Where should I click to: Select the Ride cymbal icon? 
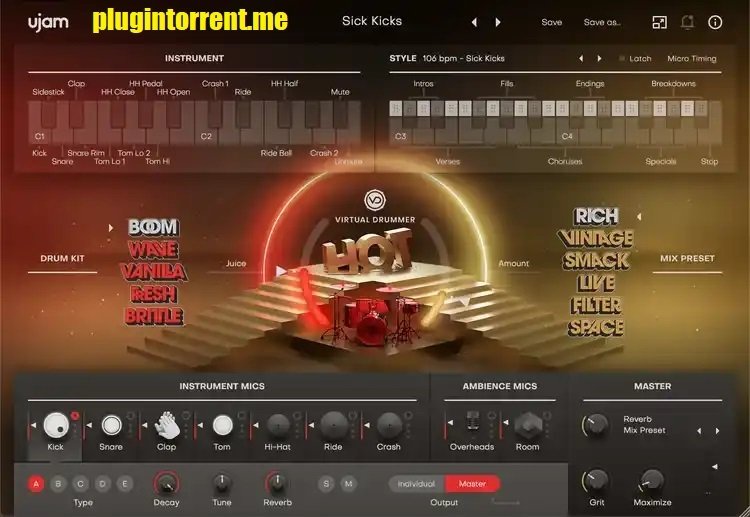pyautogui.click(x=333, y=425)
